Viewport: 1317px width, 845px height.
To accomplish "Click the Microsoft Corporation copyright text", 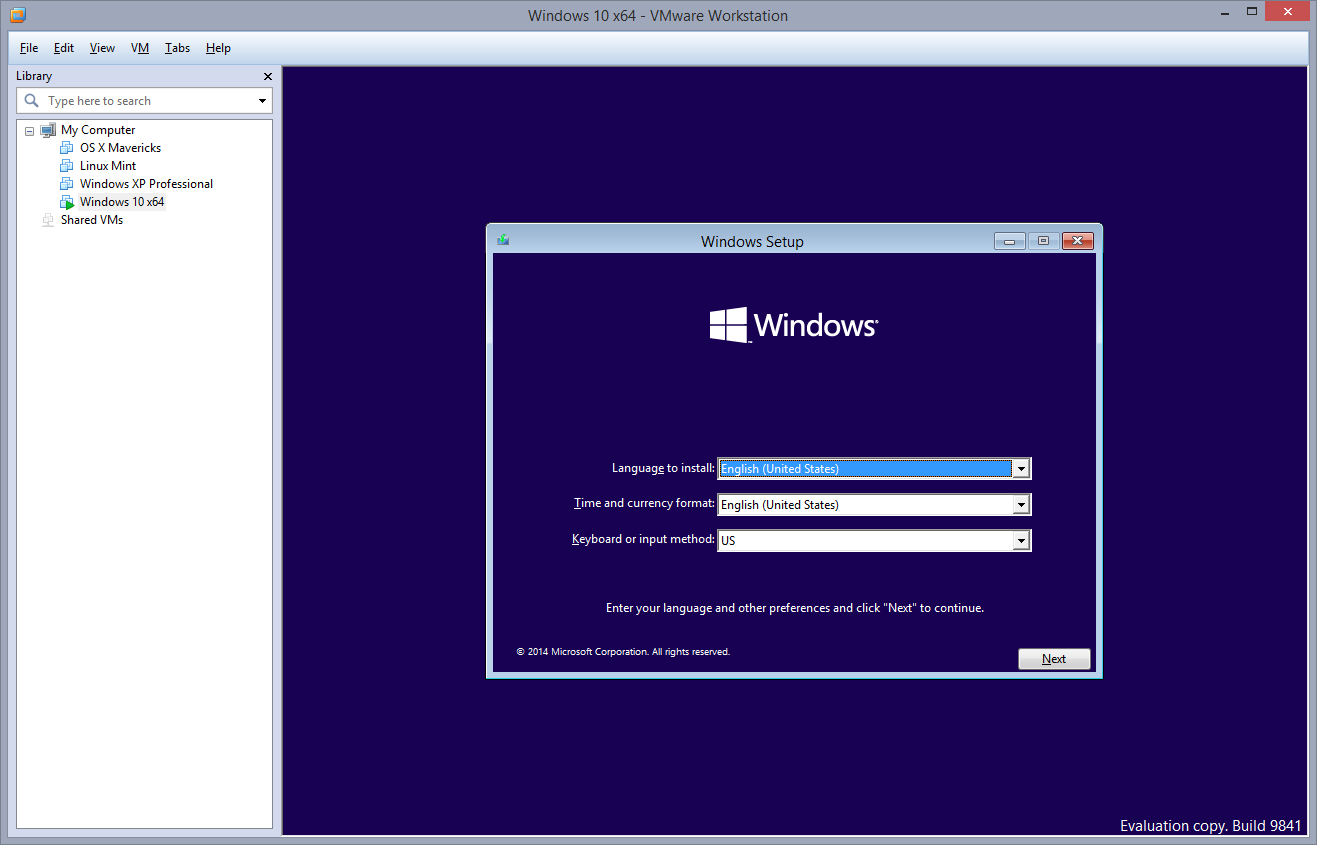I will pyautogui.click(x=623, y=652).
